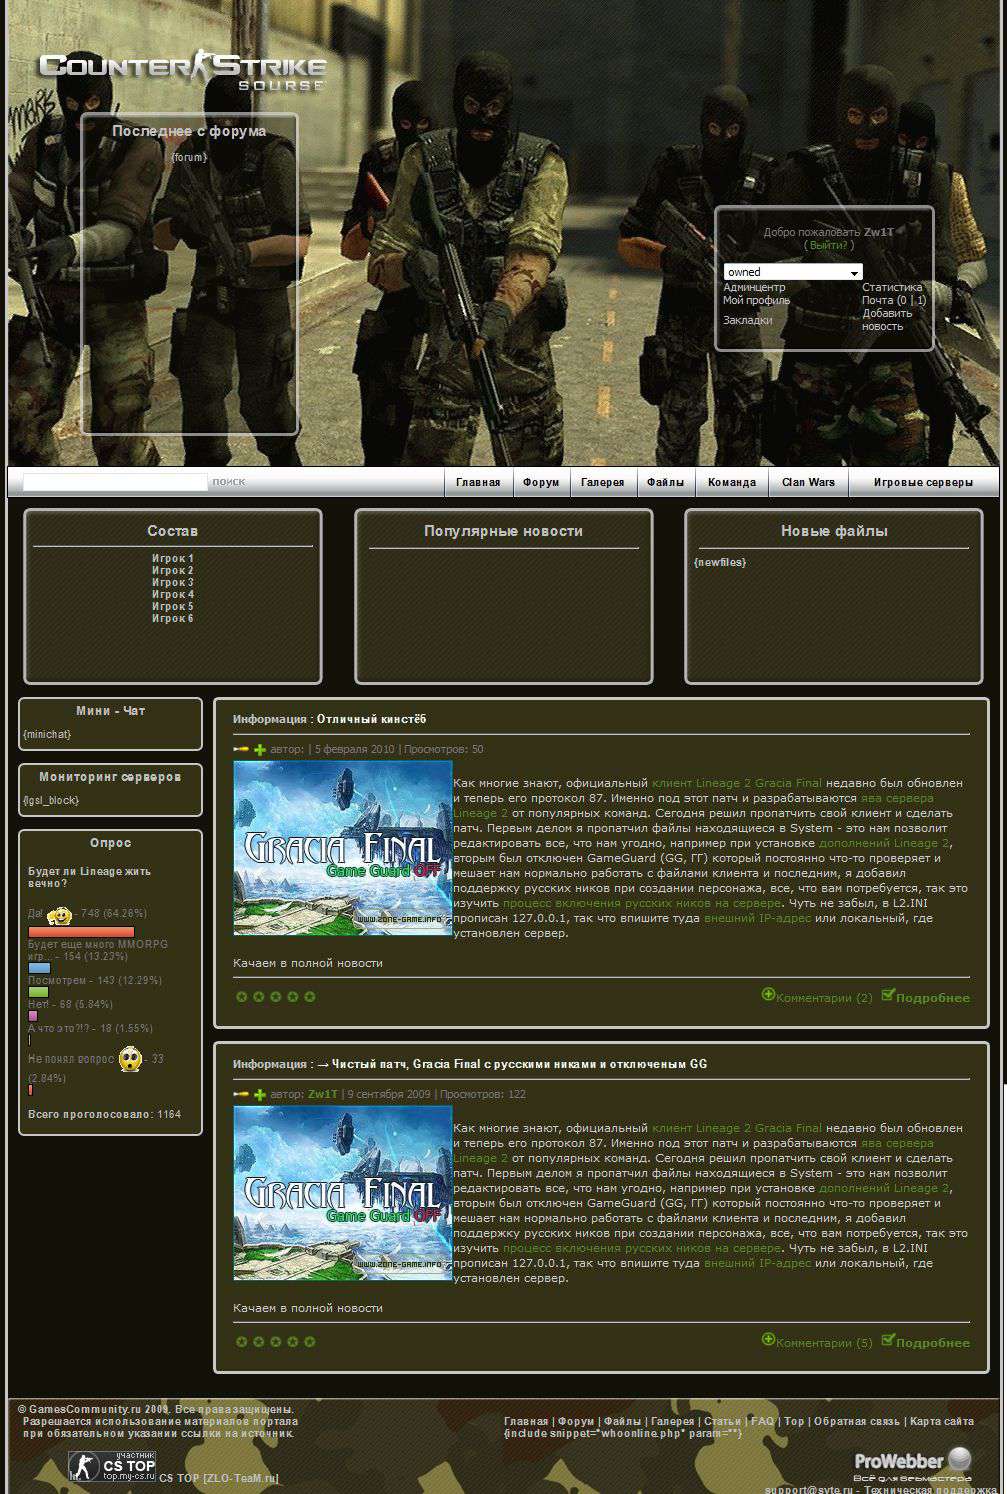Screen dimensions: 1007x1494
Task: Click the first rating star of the 'Чистый патч' post
Action: 241,1341
